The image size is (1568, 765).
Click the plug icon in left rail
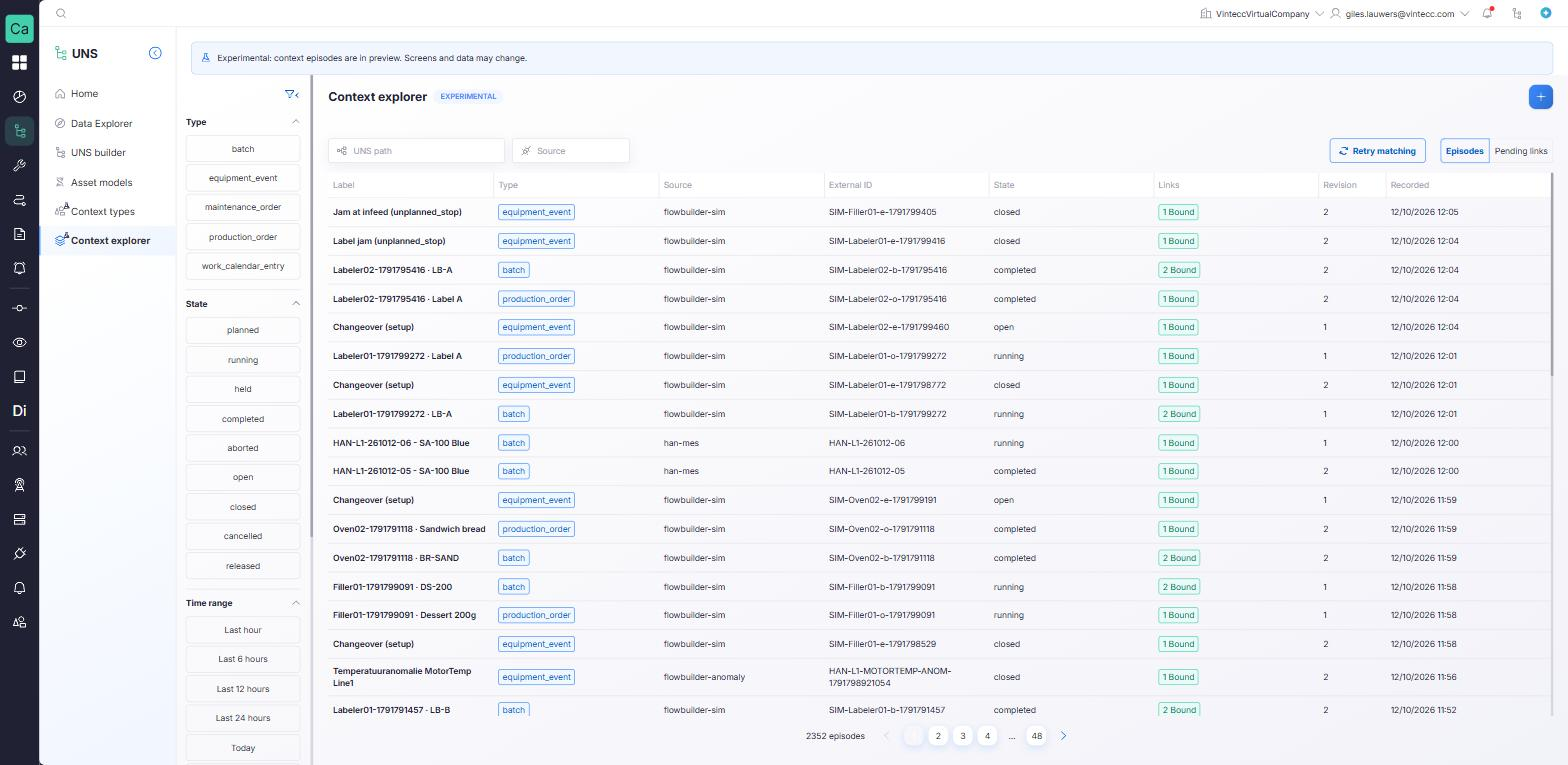click(x=19, y=554)
